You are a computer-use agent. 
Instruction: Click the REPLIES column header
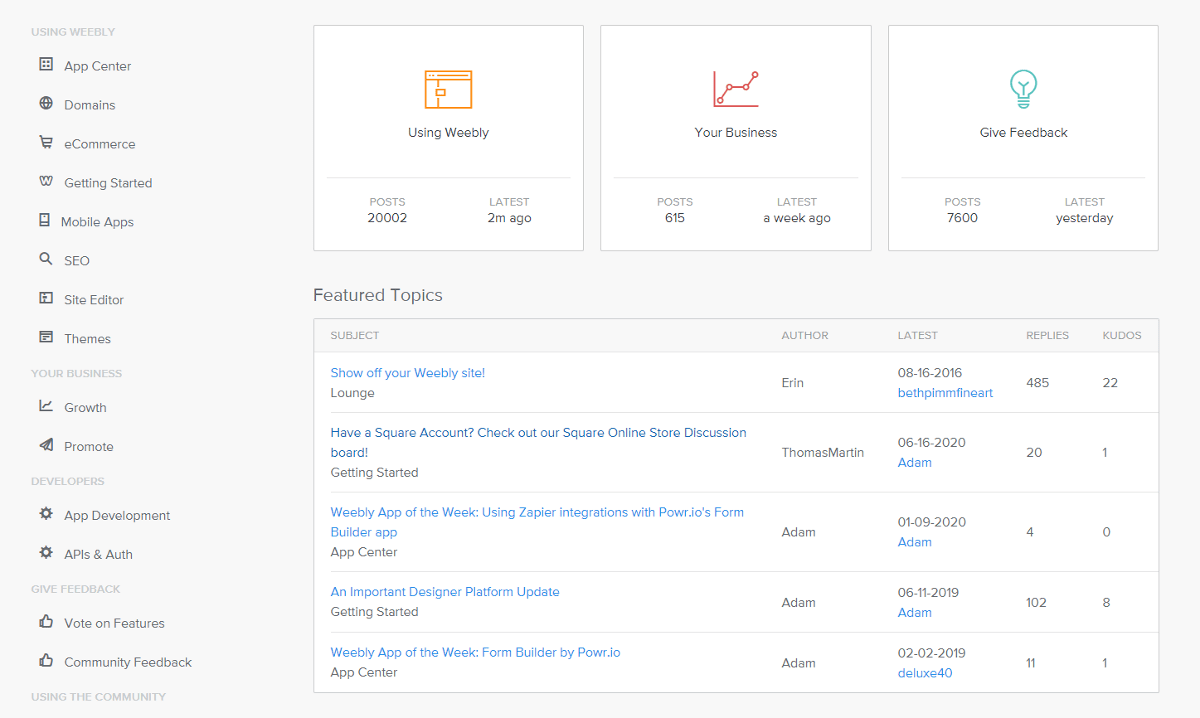[x=1048, y=336]
